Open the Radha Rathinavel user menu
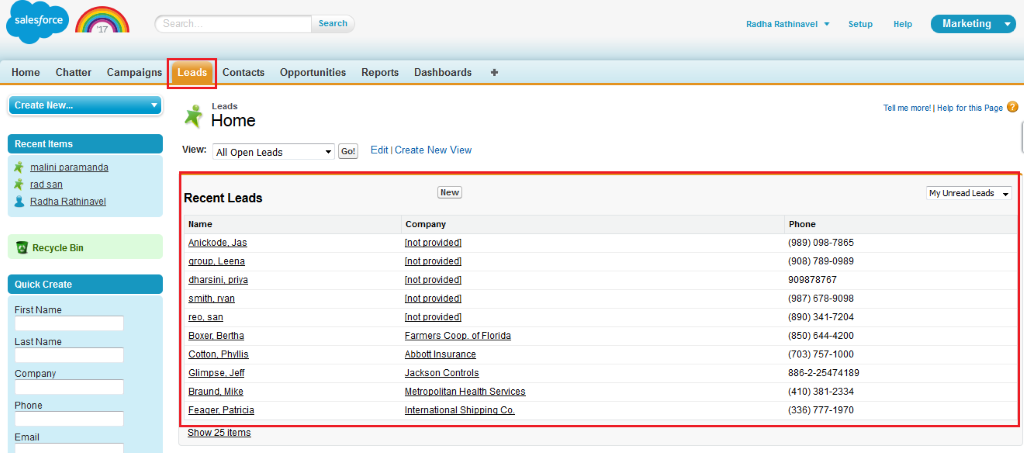Screen dimensions: 1024x453 [x=788, y=24]
